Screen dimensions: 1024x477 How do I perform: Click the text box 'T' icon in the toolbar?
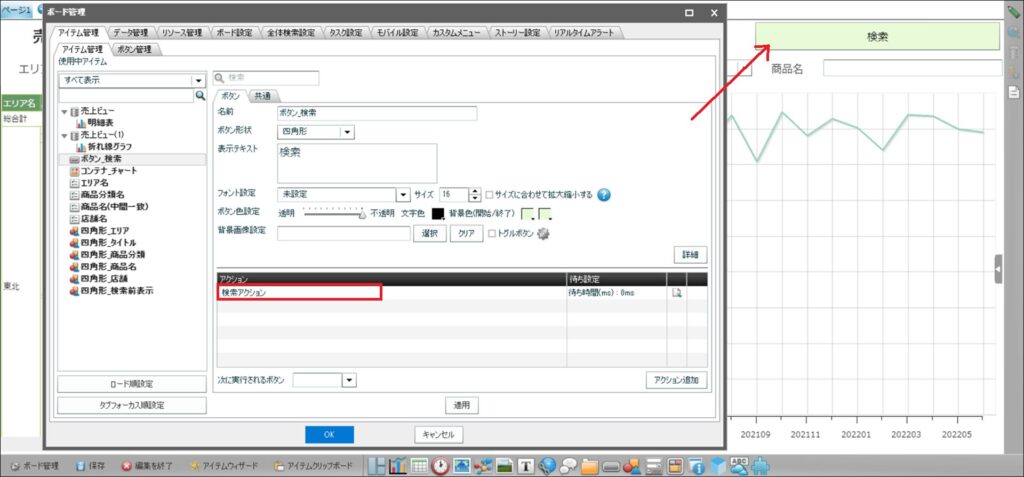click(525, 466)
